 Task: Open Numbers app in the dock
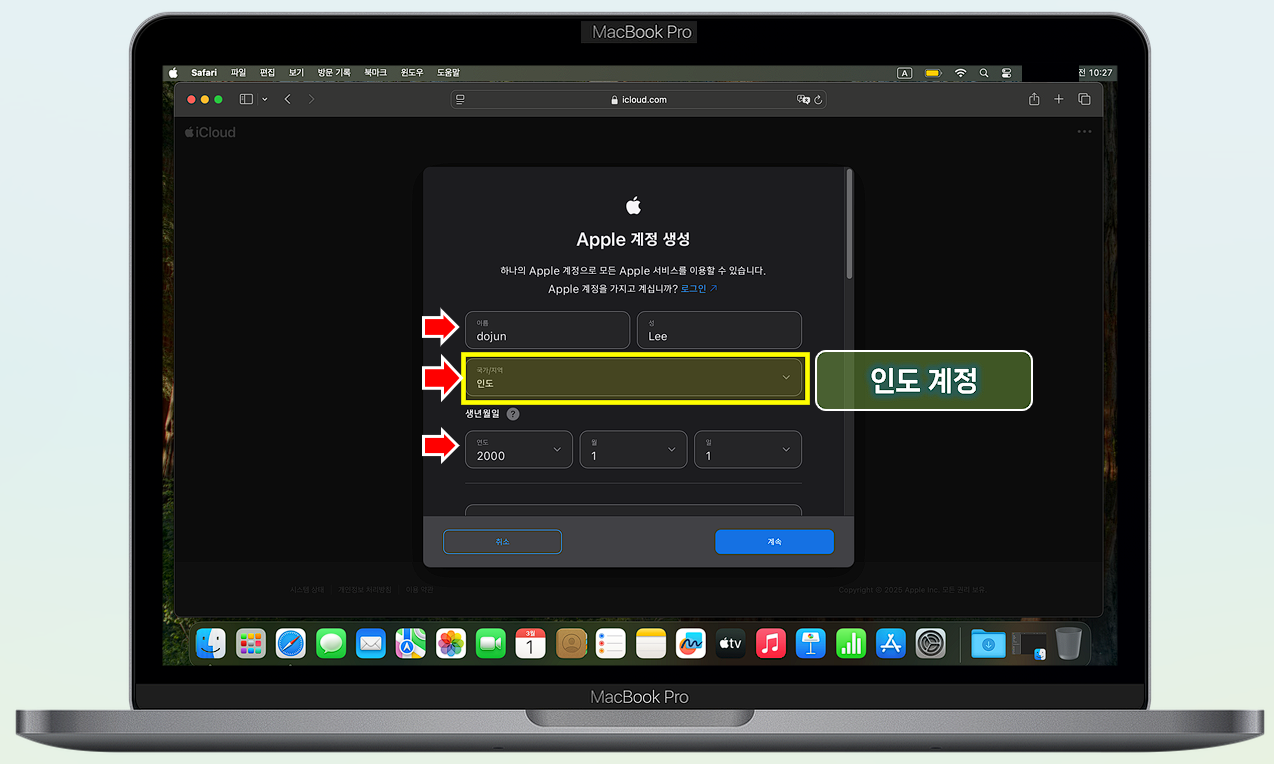850,643
